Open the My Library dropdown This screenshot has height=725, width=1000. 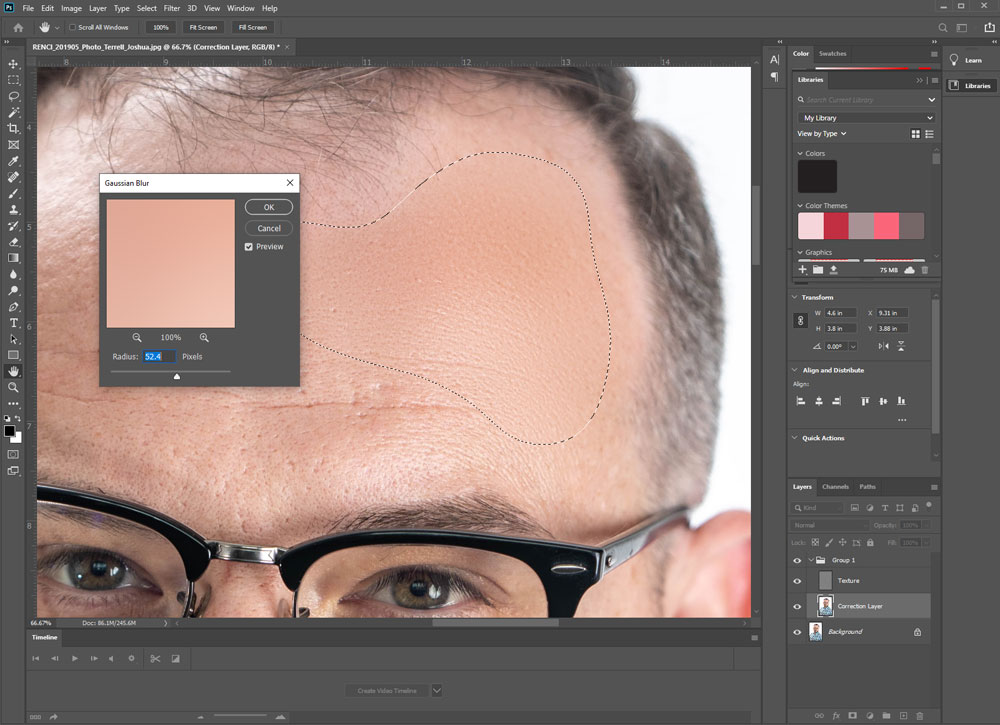point(866,118)
